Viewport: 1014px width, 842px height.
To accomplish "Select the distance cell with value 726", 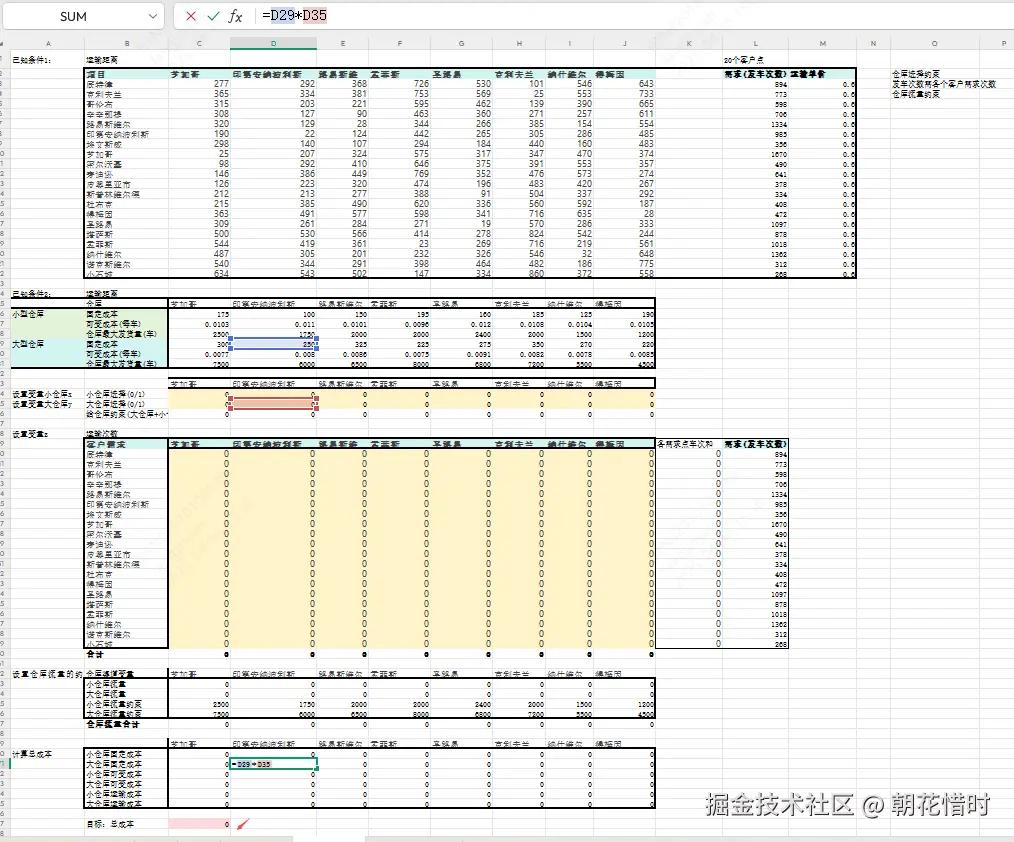I will (400, 84).
